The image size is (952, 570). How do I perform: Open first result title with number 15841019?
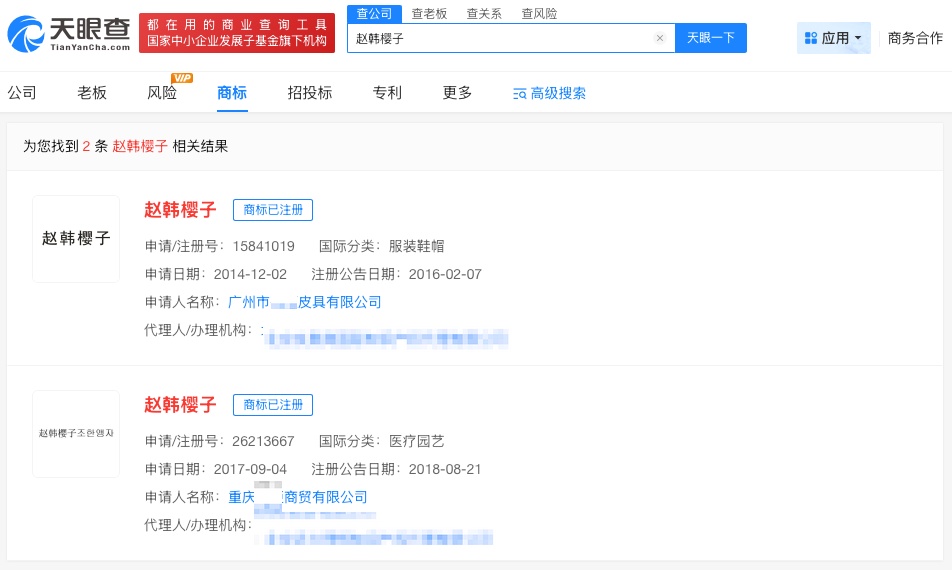point(180,210)
